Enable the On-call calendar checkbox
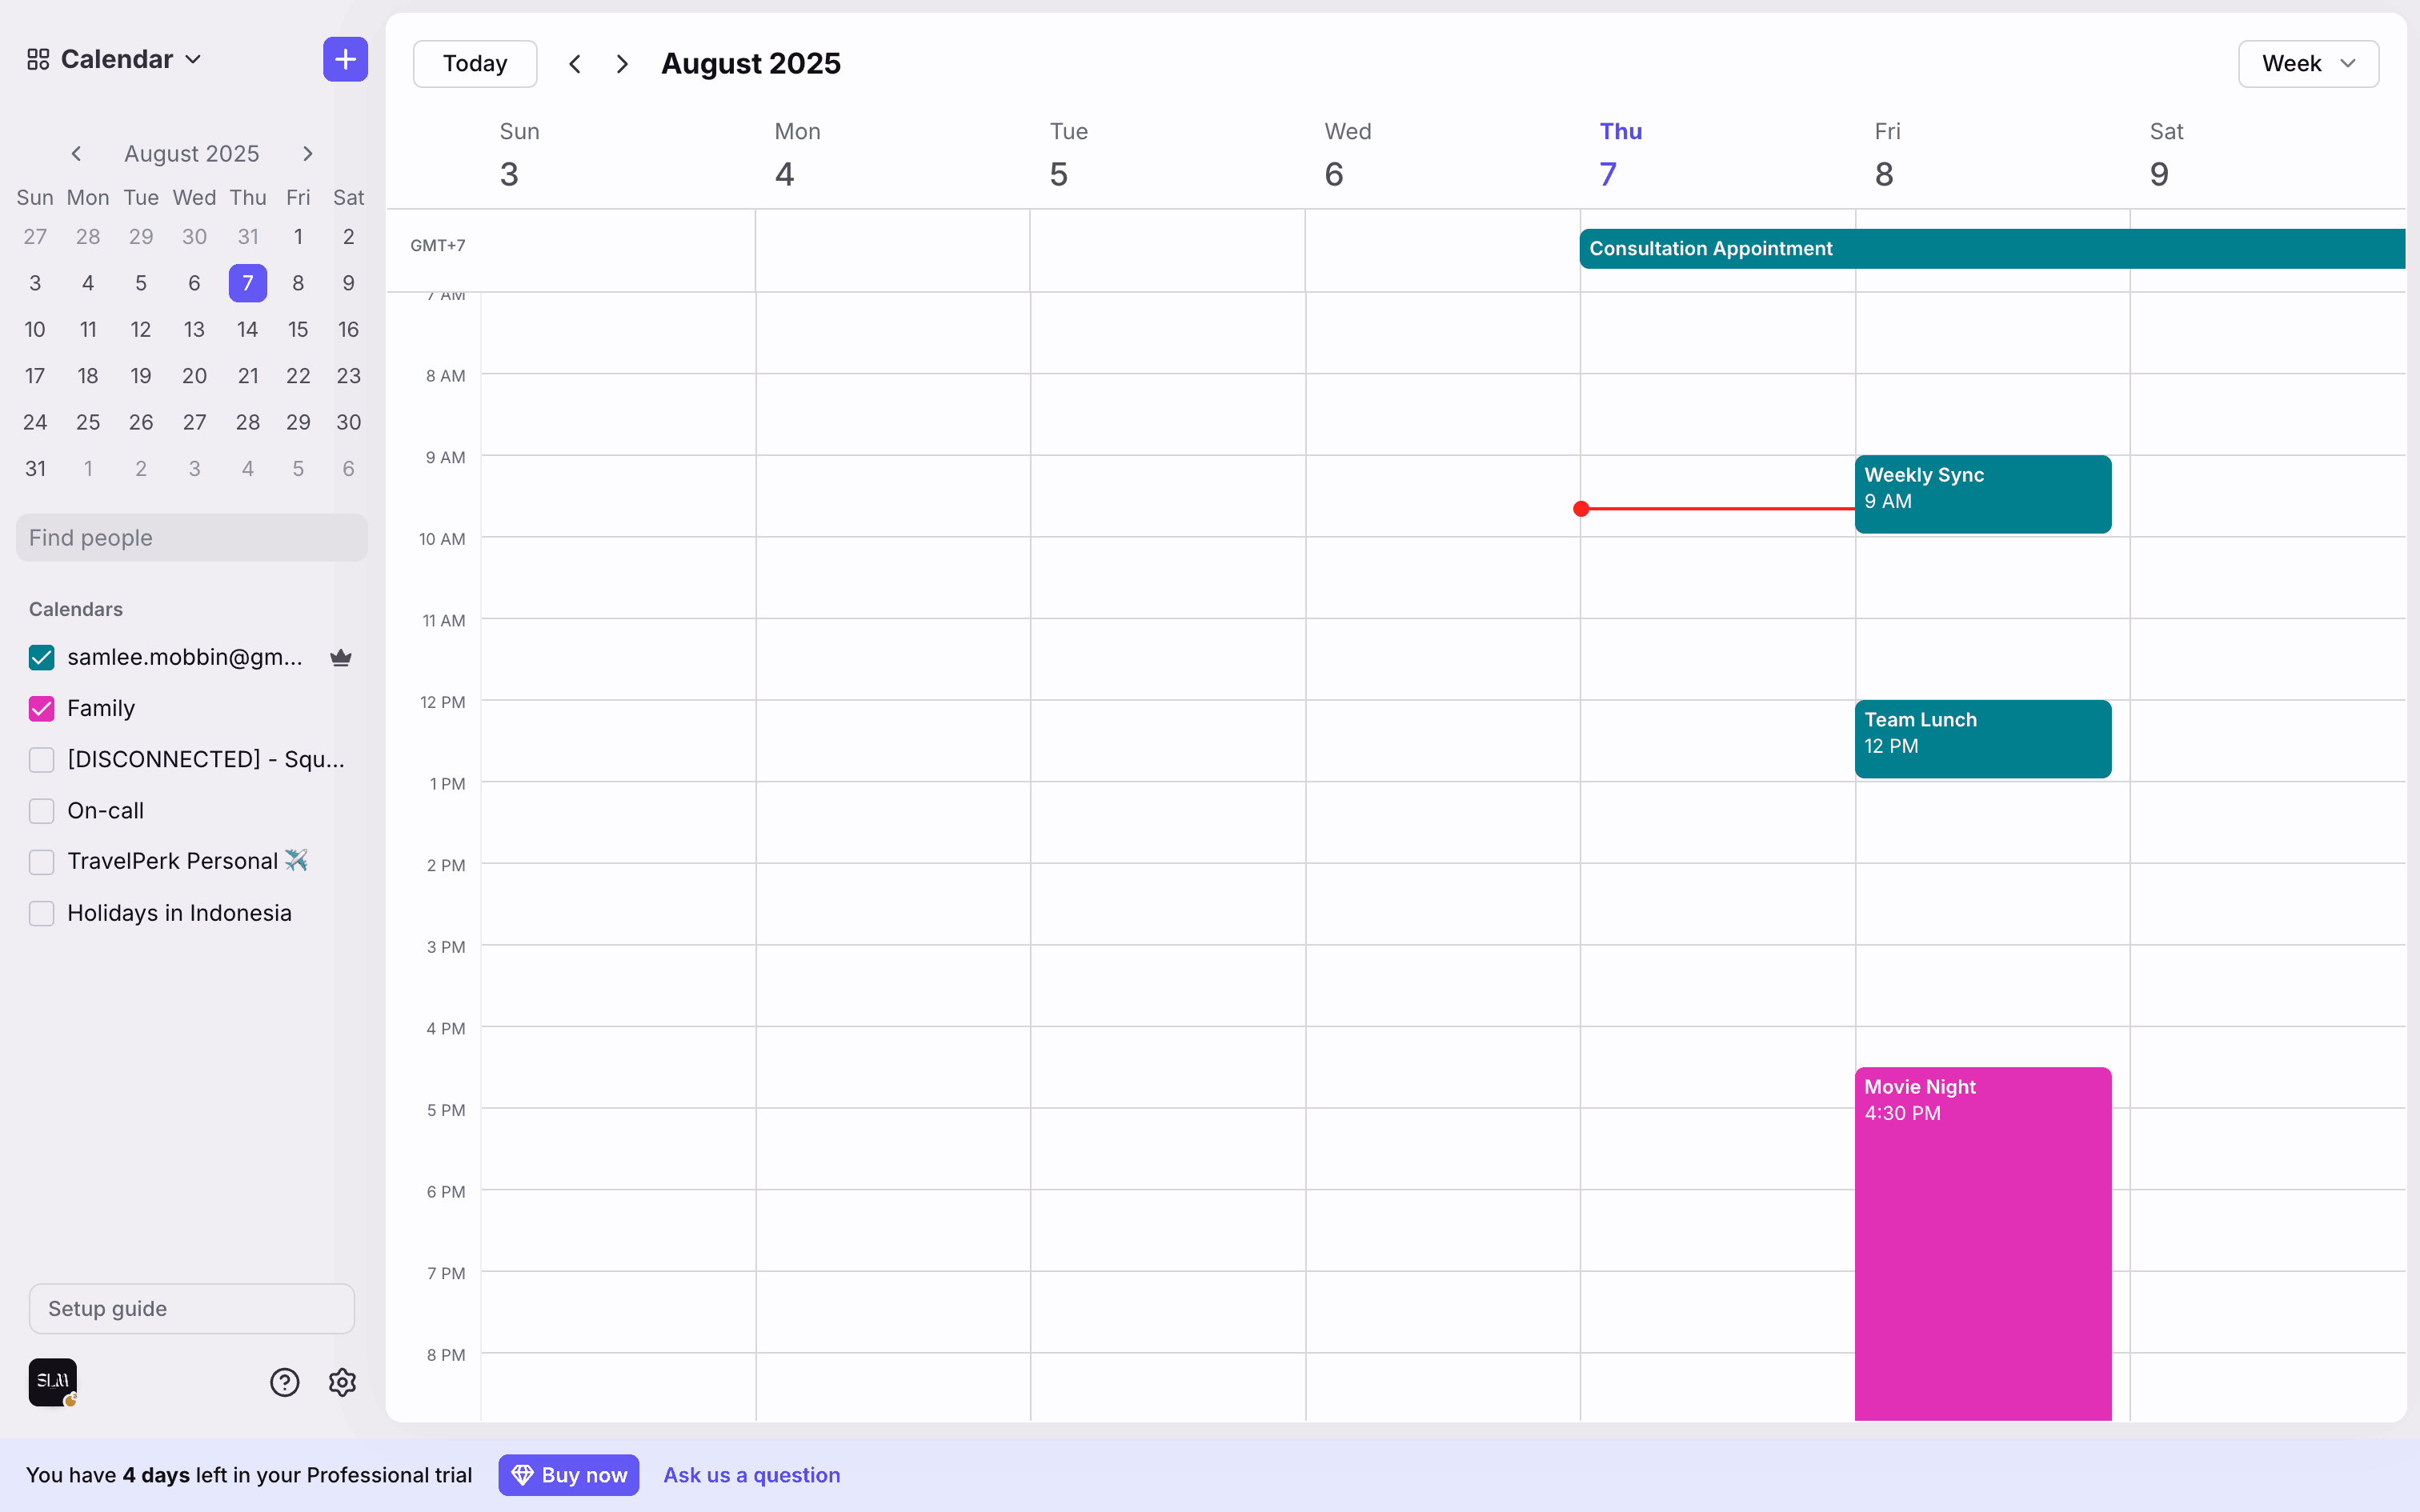This screenshot has width=2420, height=1512. tap(42, 811)
